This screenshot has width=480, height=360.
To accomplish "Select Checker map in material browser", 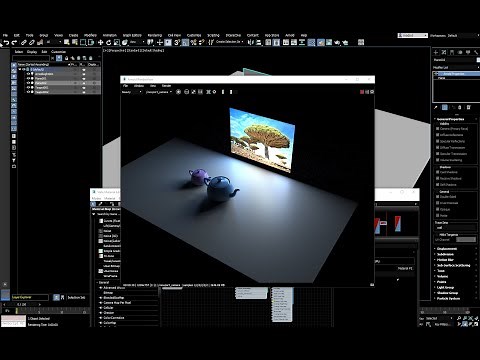I will [x=109, y=313].
